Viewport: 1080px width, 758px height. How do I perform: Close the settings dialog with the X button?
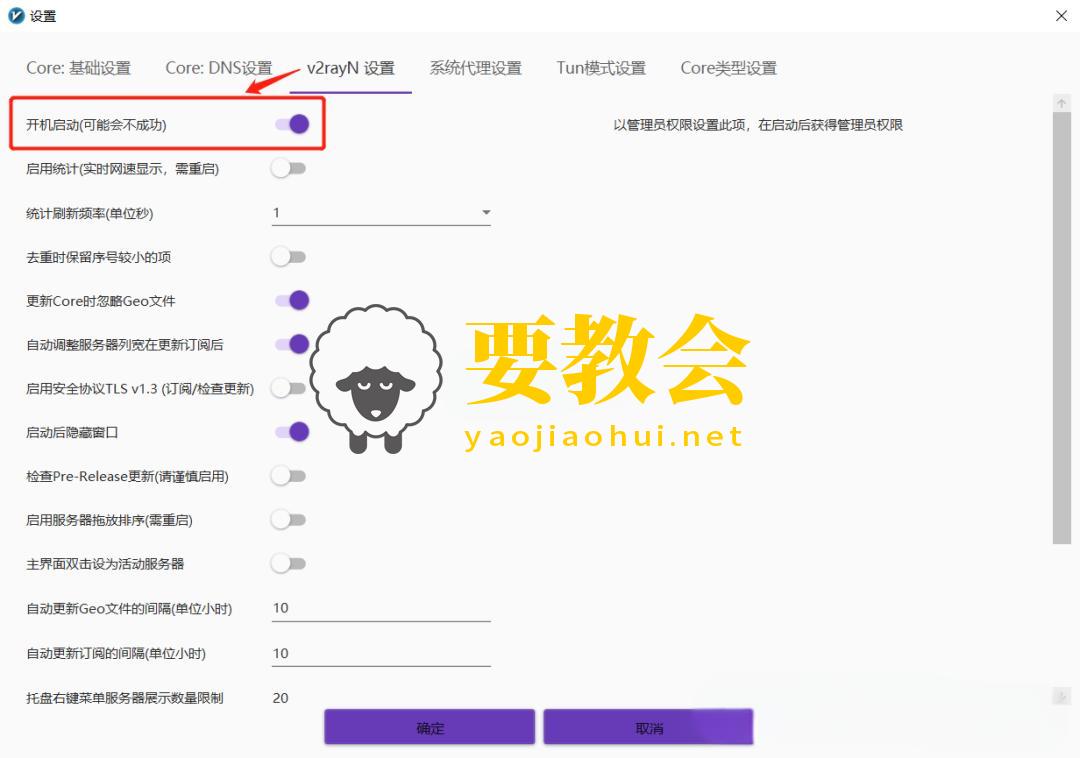[1061, 16]
